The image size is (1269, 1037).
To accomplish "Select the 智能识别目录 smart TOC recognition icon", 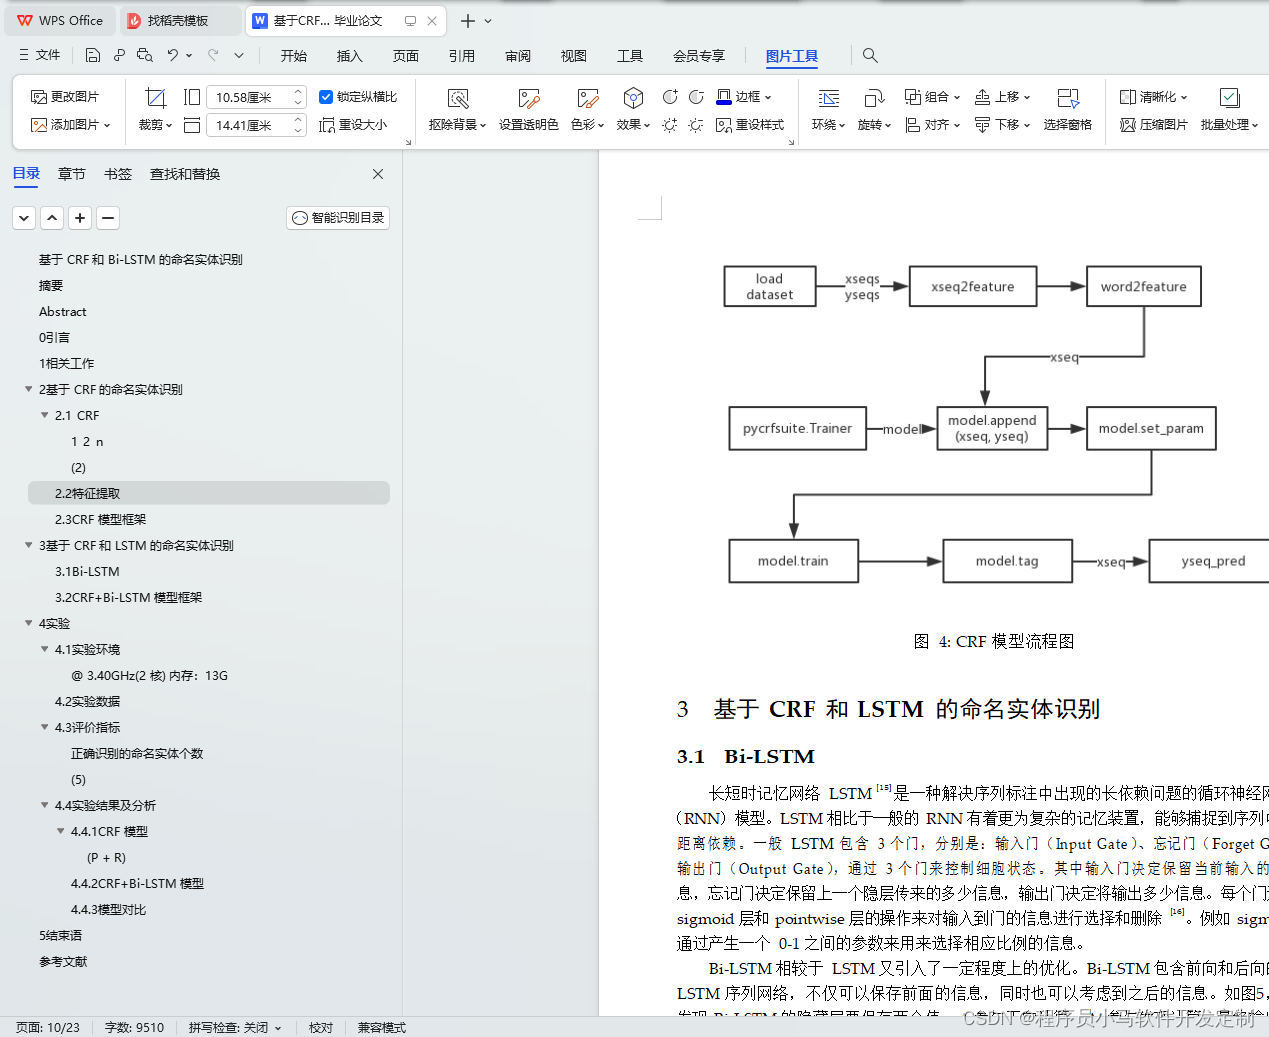I will click(x=338, y=217).
